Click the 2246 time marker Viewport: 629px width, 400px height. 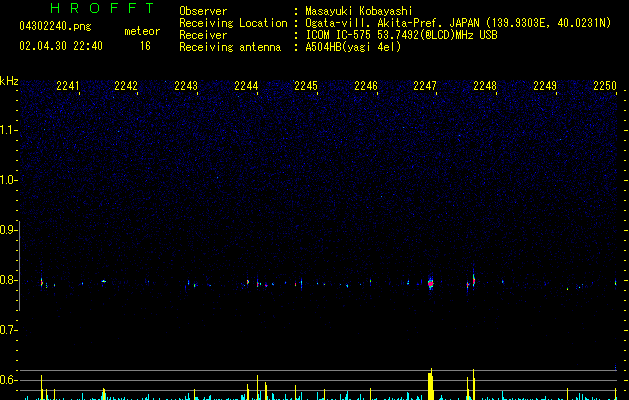click(366, 86)
